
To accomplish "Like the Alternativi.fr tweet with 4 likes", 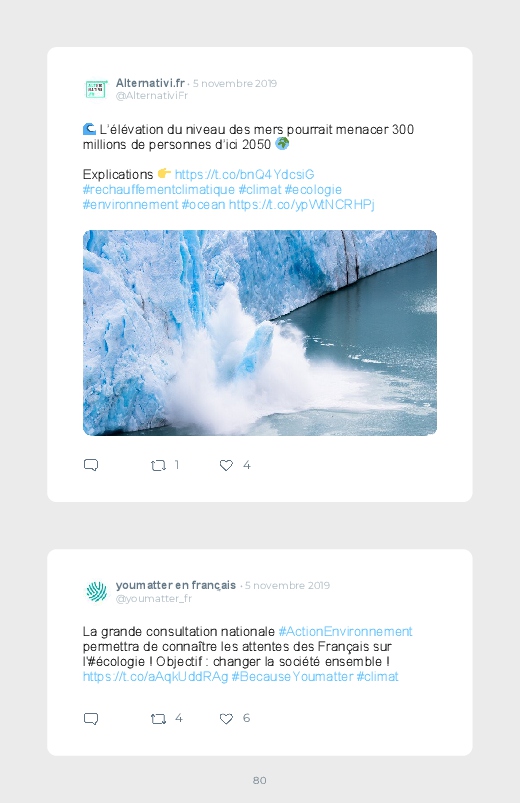I will pyautogui.click(x=226, y=466).
